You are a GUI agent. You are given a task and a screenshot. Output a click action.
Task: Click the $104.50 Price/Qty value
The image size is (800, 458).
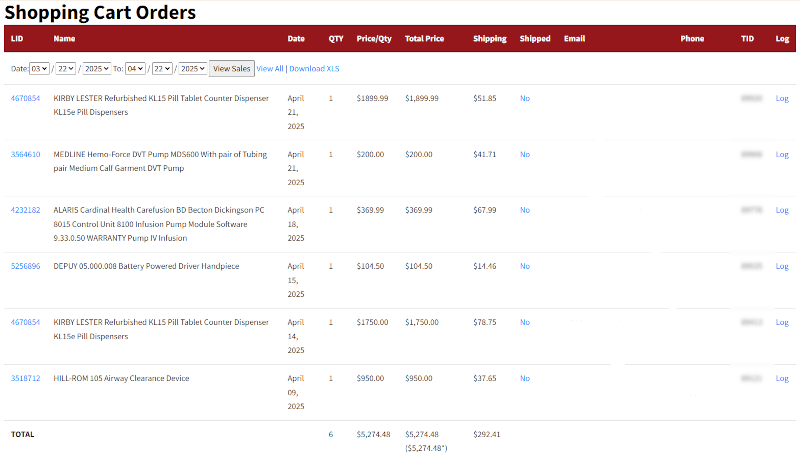tap(370, 266)
